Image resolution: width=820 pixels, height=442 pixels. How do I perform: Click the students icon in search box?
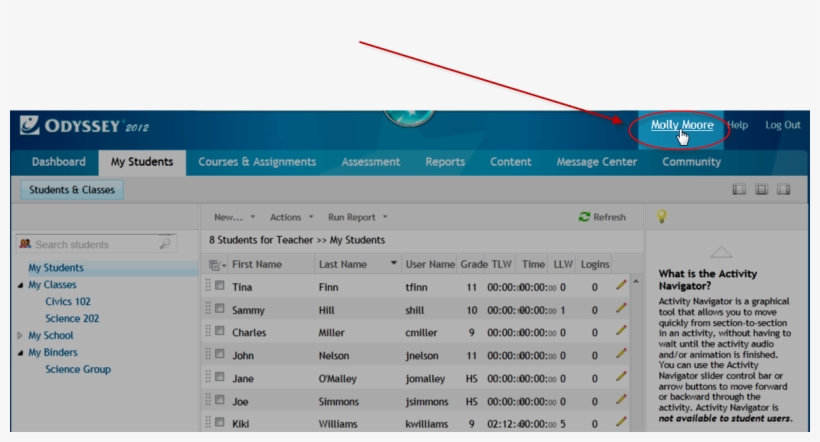coord(25,244)
